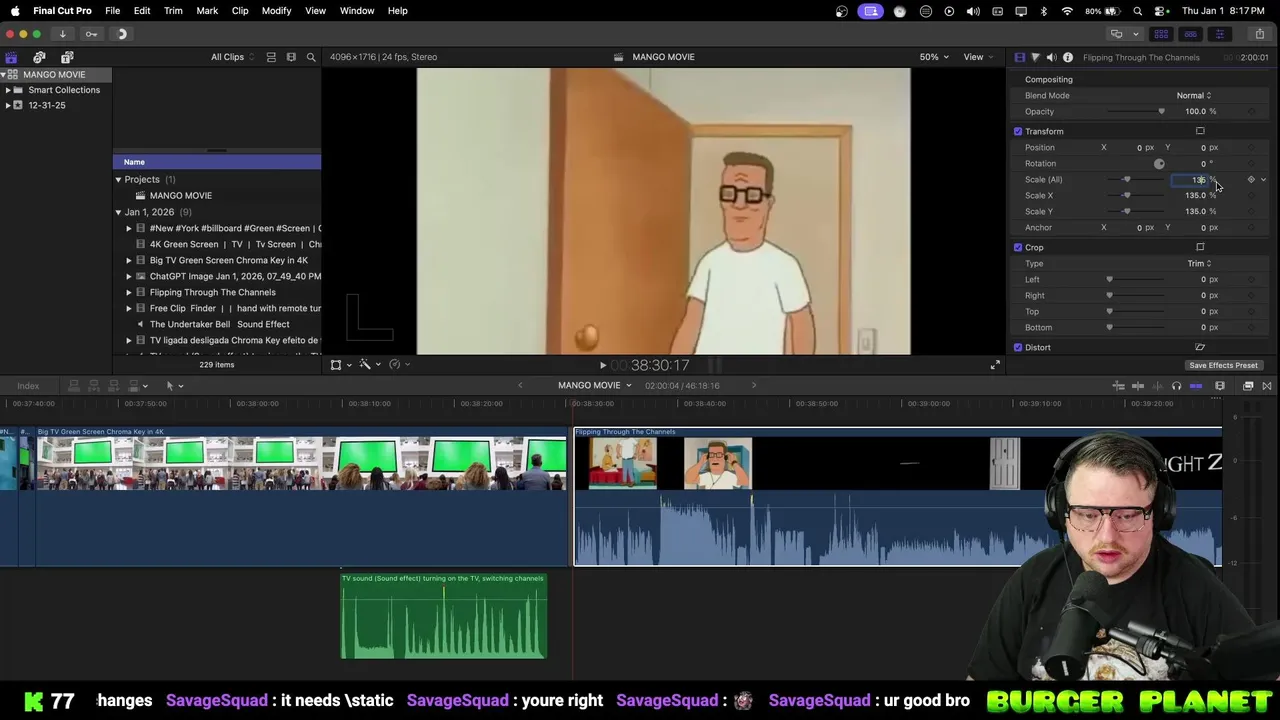The image size is (1280, 720).
Task: Open the Apple menu
Action: pos(14,11)
